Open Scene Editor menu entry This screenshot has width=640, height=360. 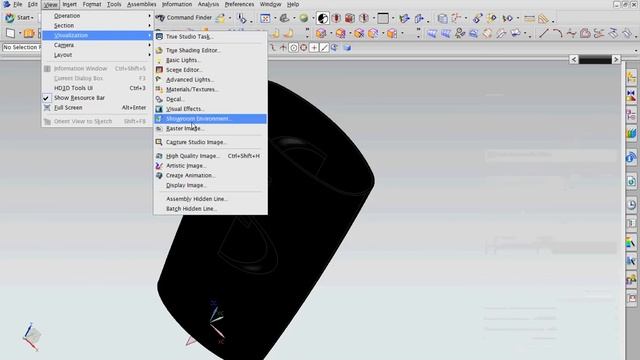tap(210, 70)
